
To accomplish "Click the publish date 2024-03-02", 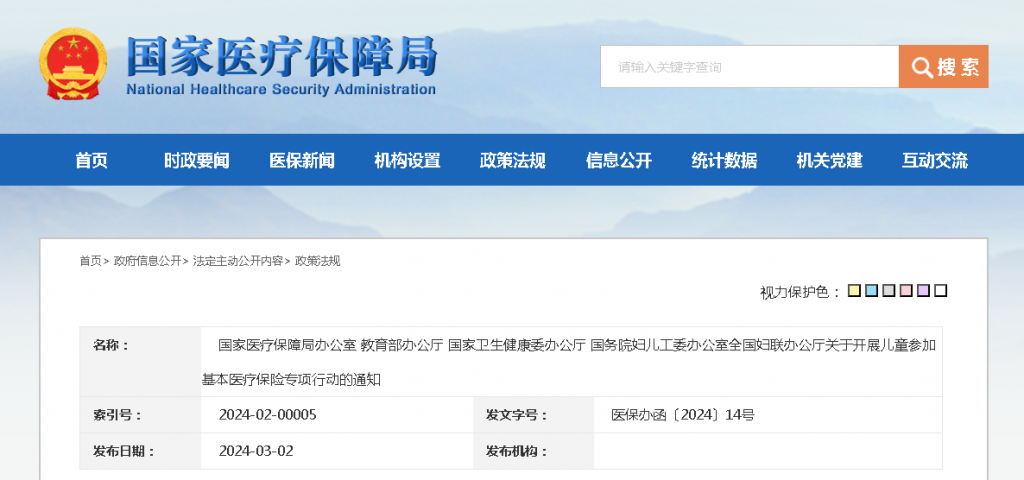I will pos(256,451).
